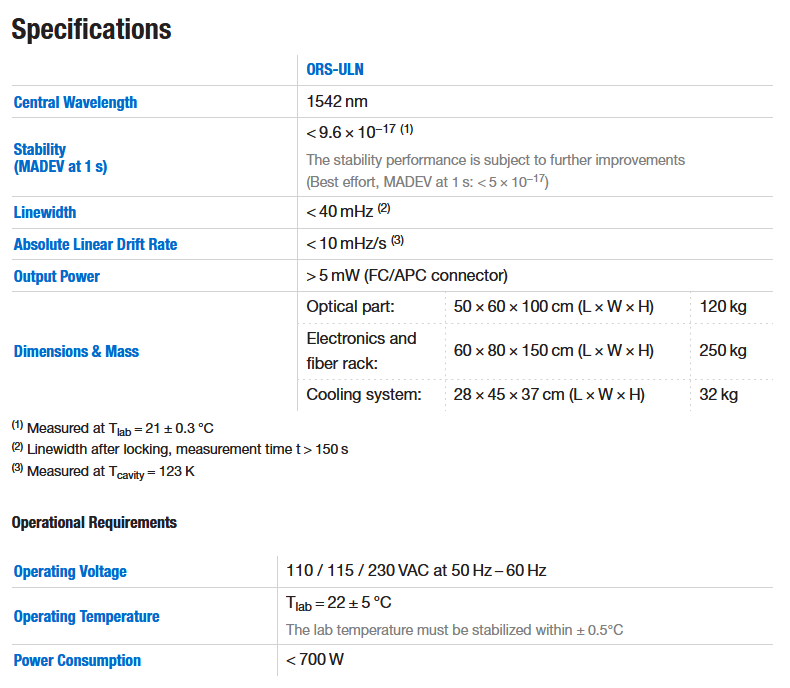Click the < 40 mHz linewidth value
Viewport: 790px width, 688px height.
point(339,212)
